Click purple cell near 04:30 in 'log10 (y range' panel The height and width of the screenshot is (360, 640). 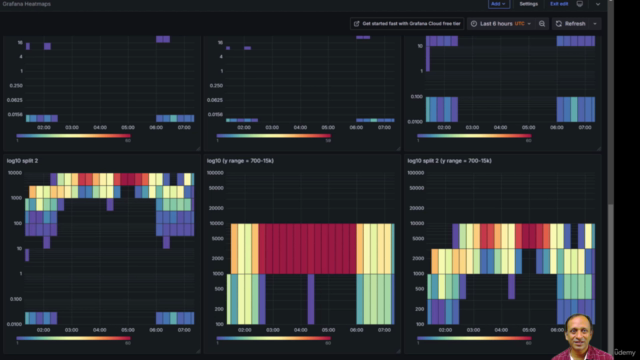pyautogui.click(x=311, y=299)
